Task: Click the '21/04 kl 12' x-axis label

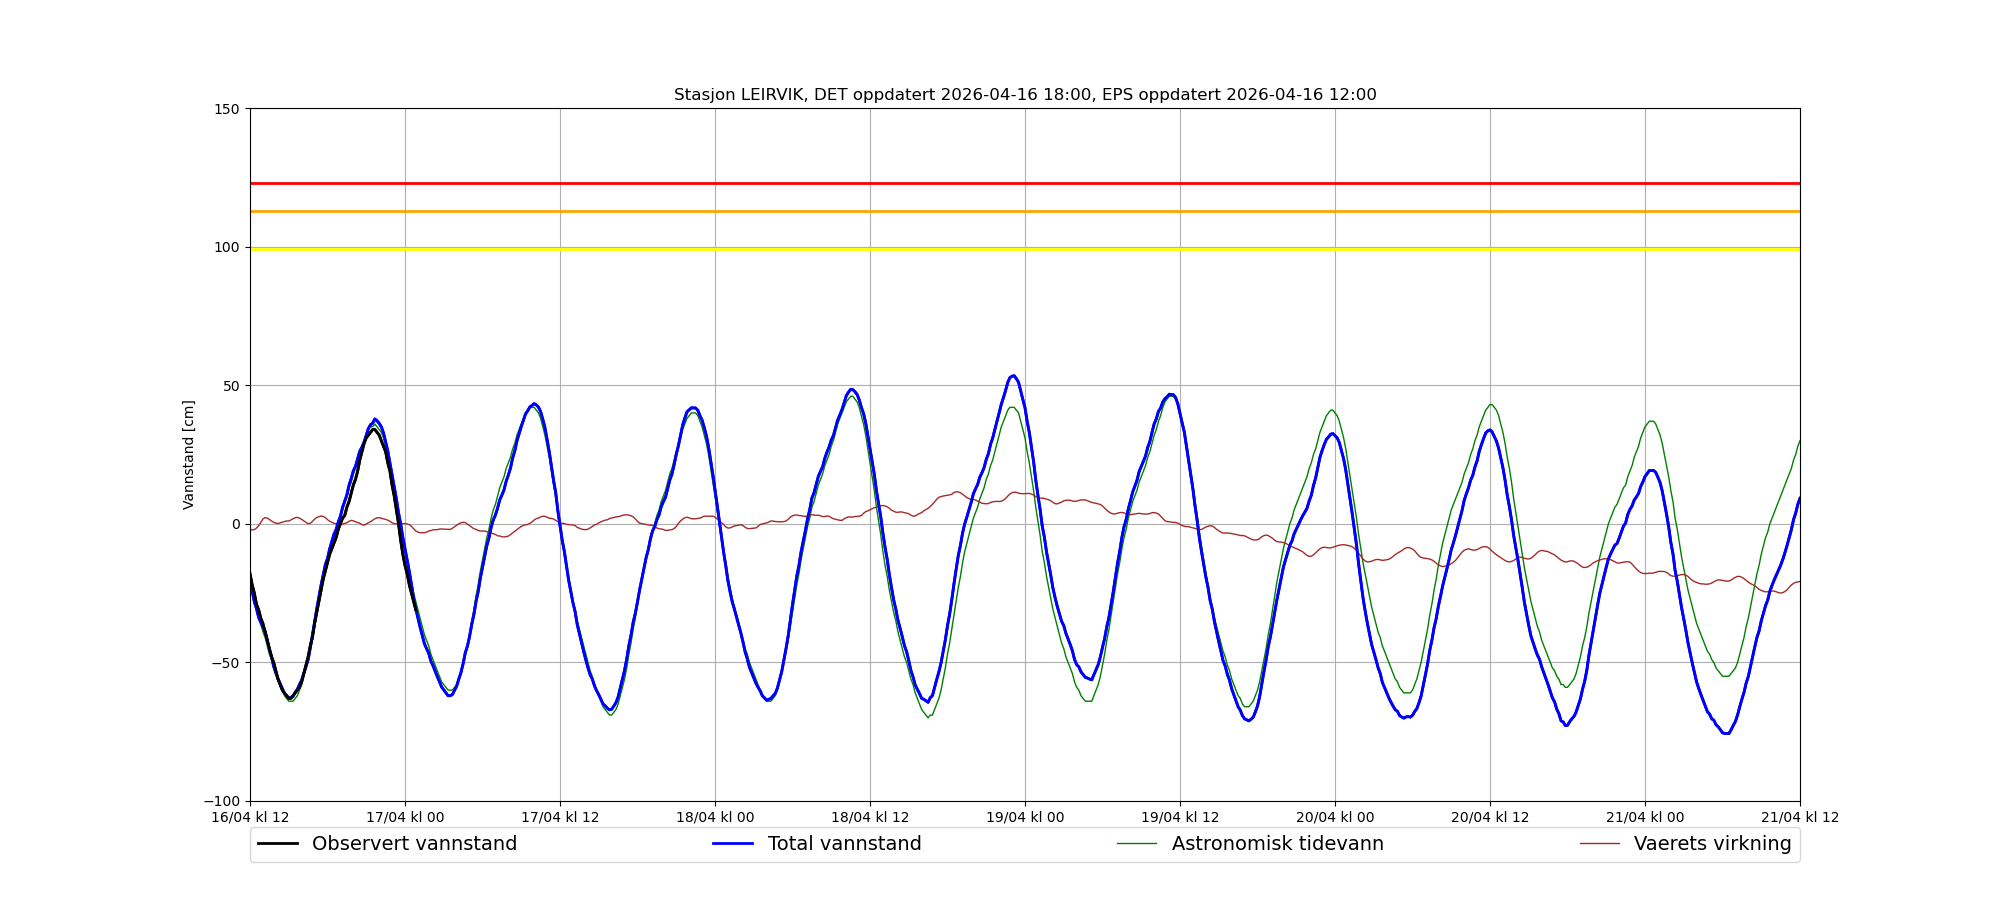Action: coord(1800,817)
